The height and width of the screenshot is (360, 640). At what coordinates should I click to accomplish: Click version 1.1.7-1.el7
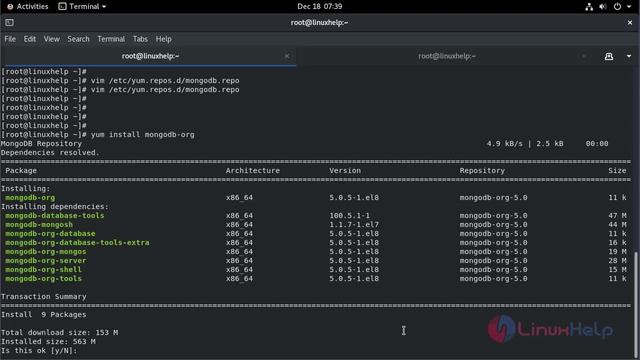coord(354,224)
